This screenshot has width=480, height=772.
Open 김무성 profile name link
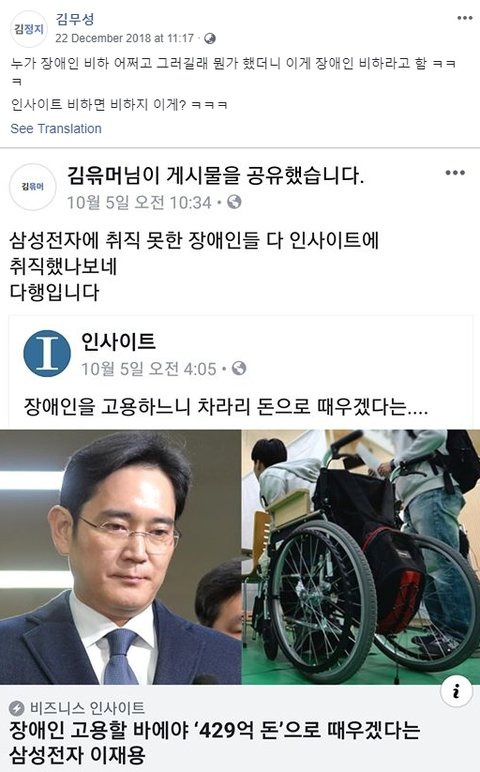tap(75, 19)
